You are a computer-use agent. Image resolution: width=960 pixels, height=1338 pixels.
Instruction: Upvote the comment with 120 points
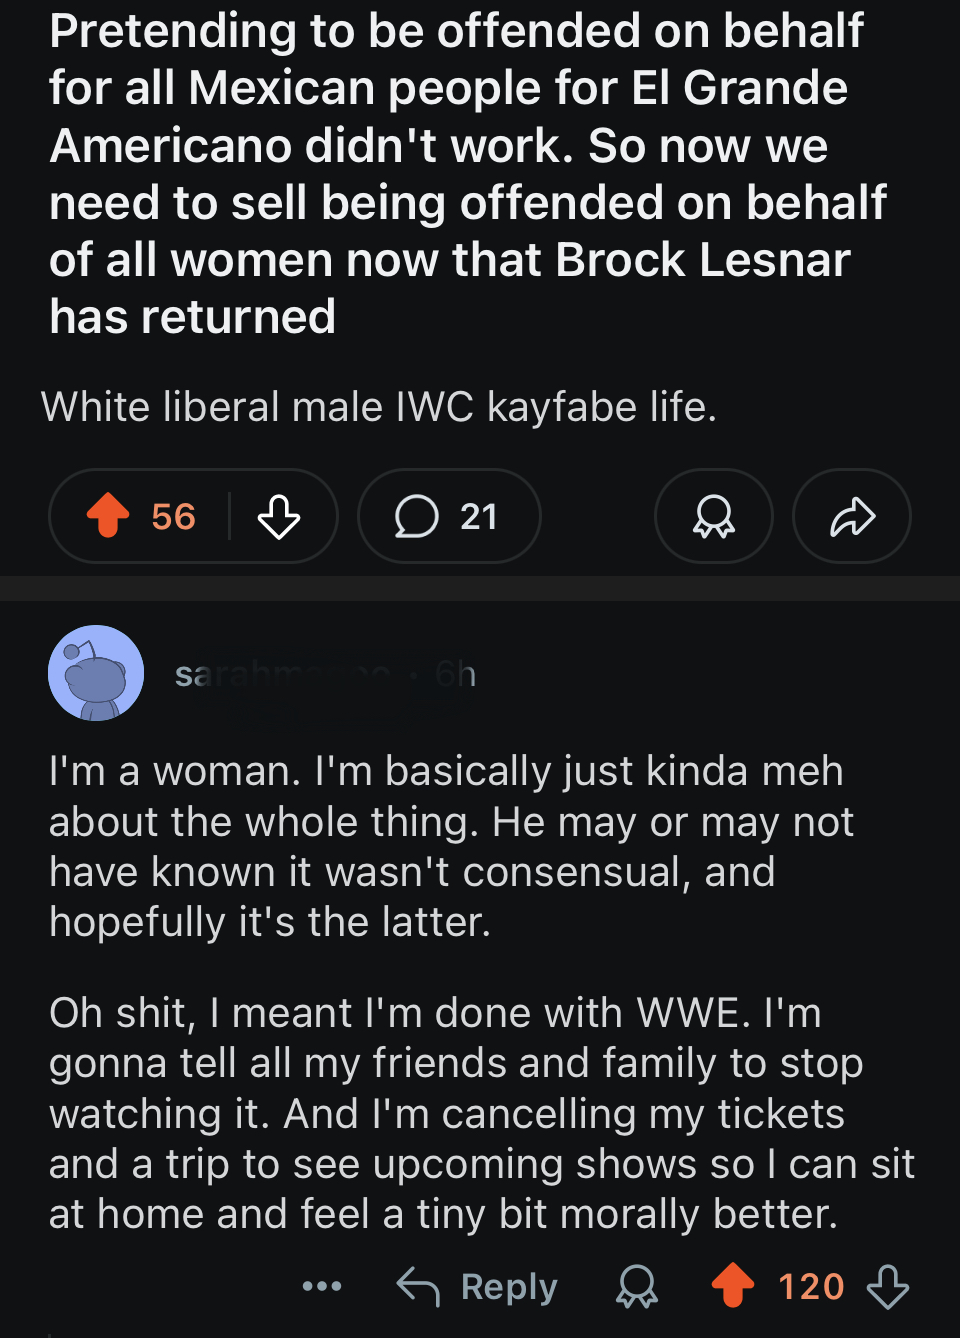click(x=733, y=1286)
